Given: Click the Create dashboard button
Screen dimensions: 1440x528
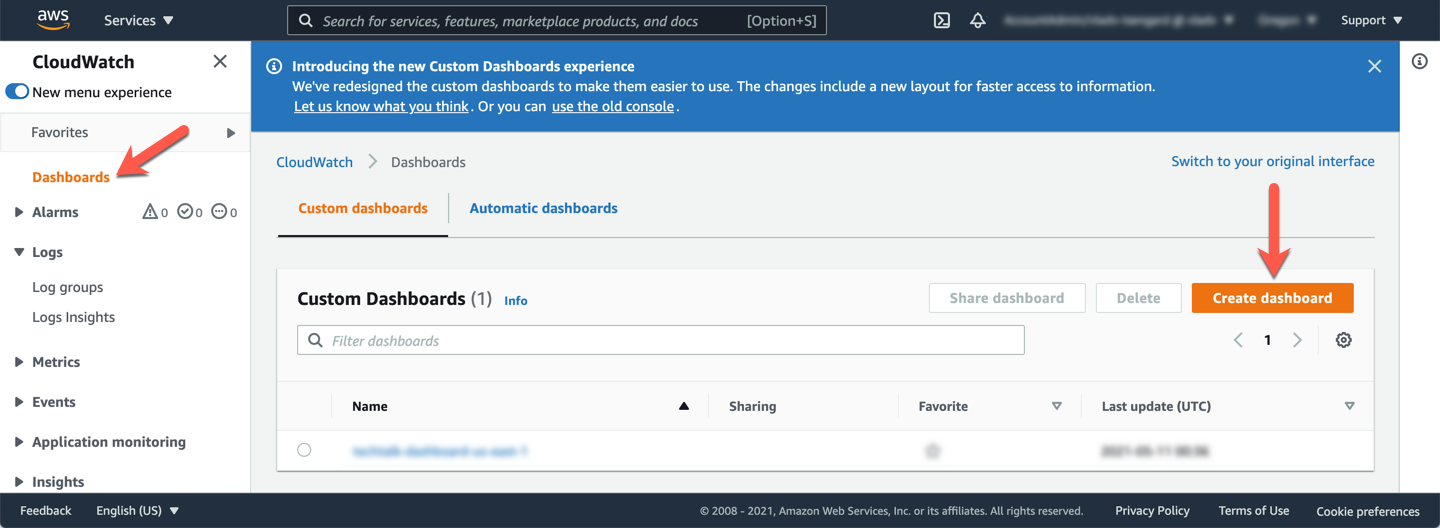Looking at the screenshot, I should click(x=1272, y=298).
